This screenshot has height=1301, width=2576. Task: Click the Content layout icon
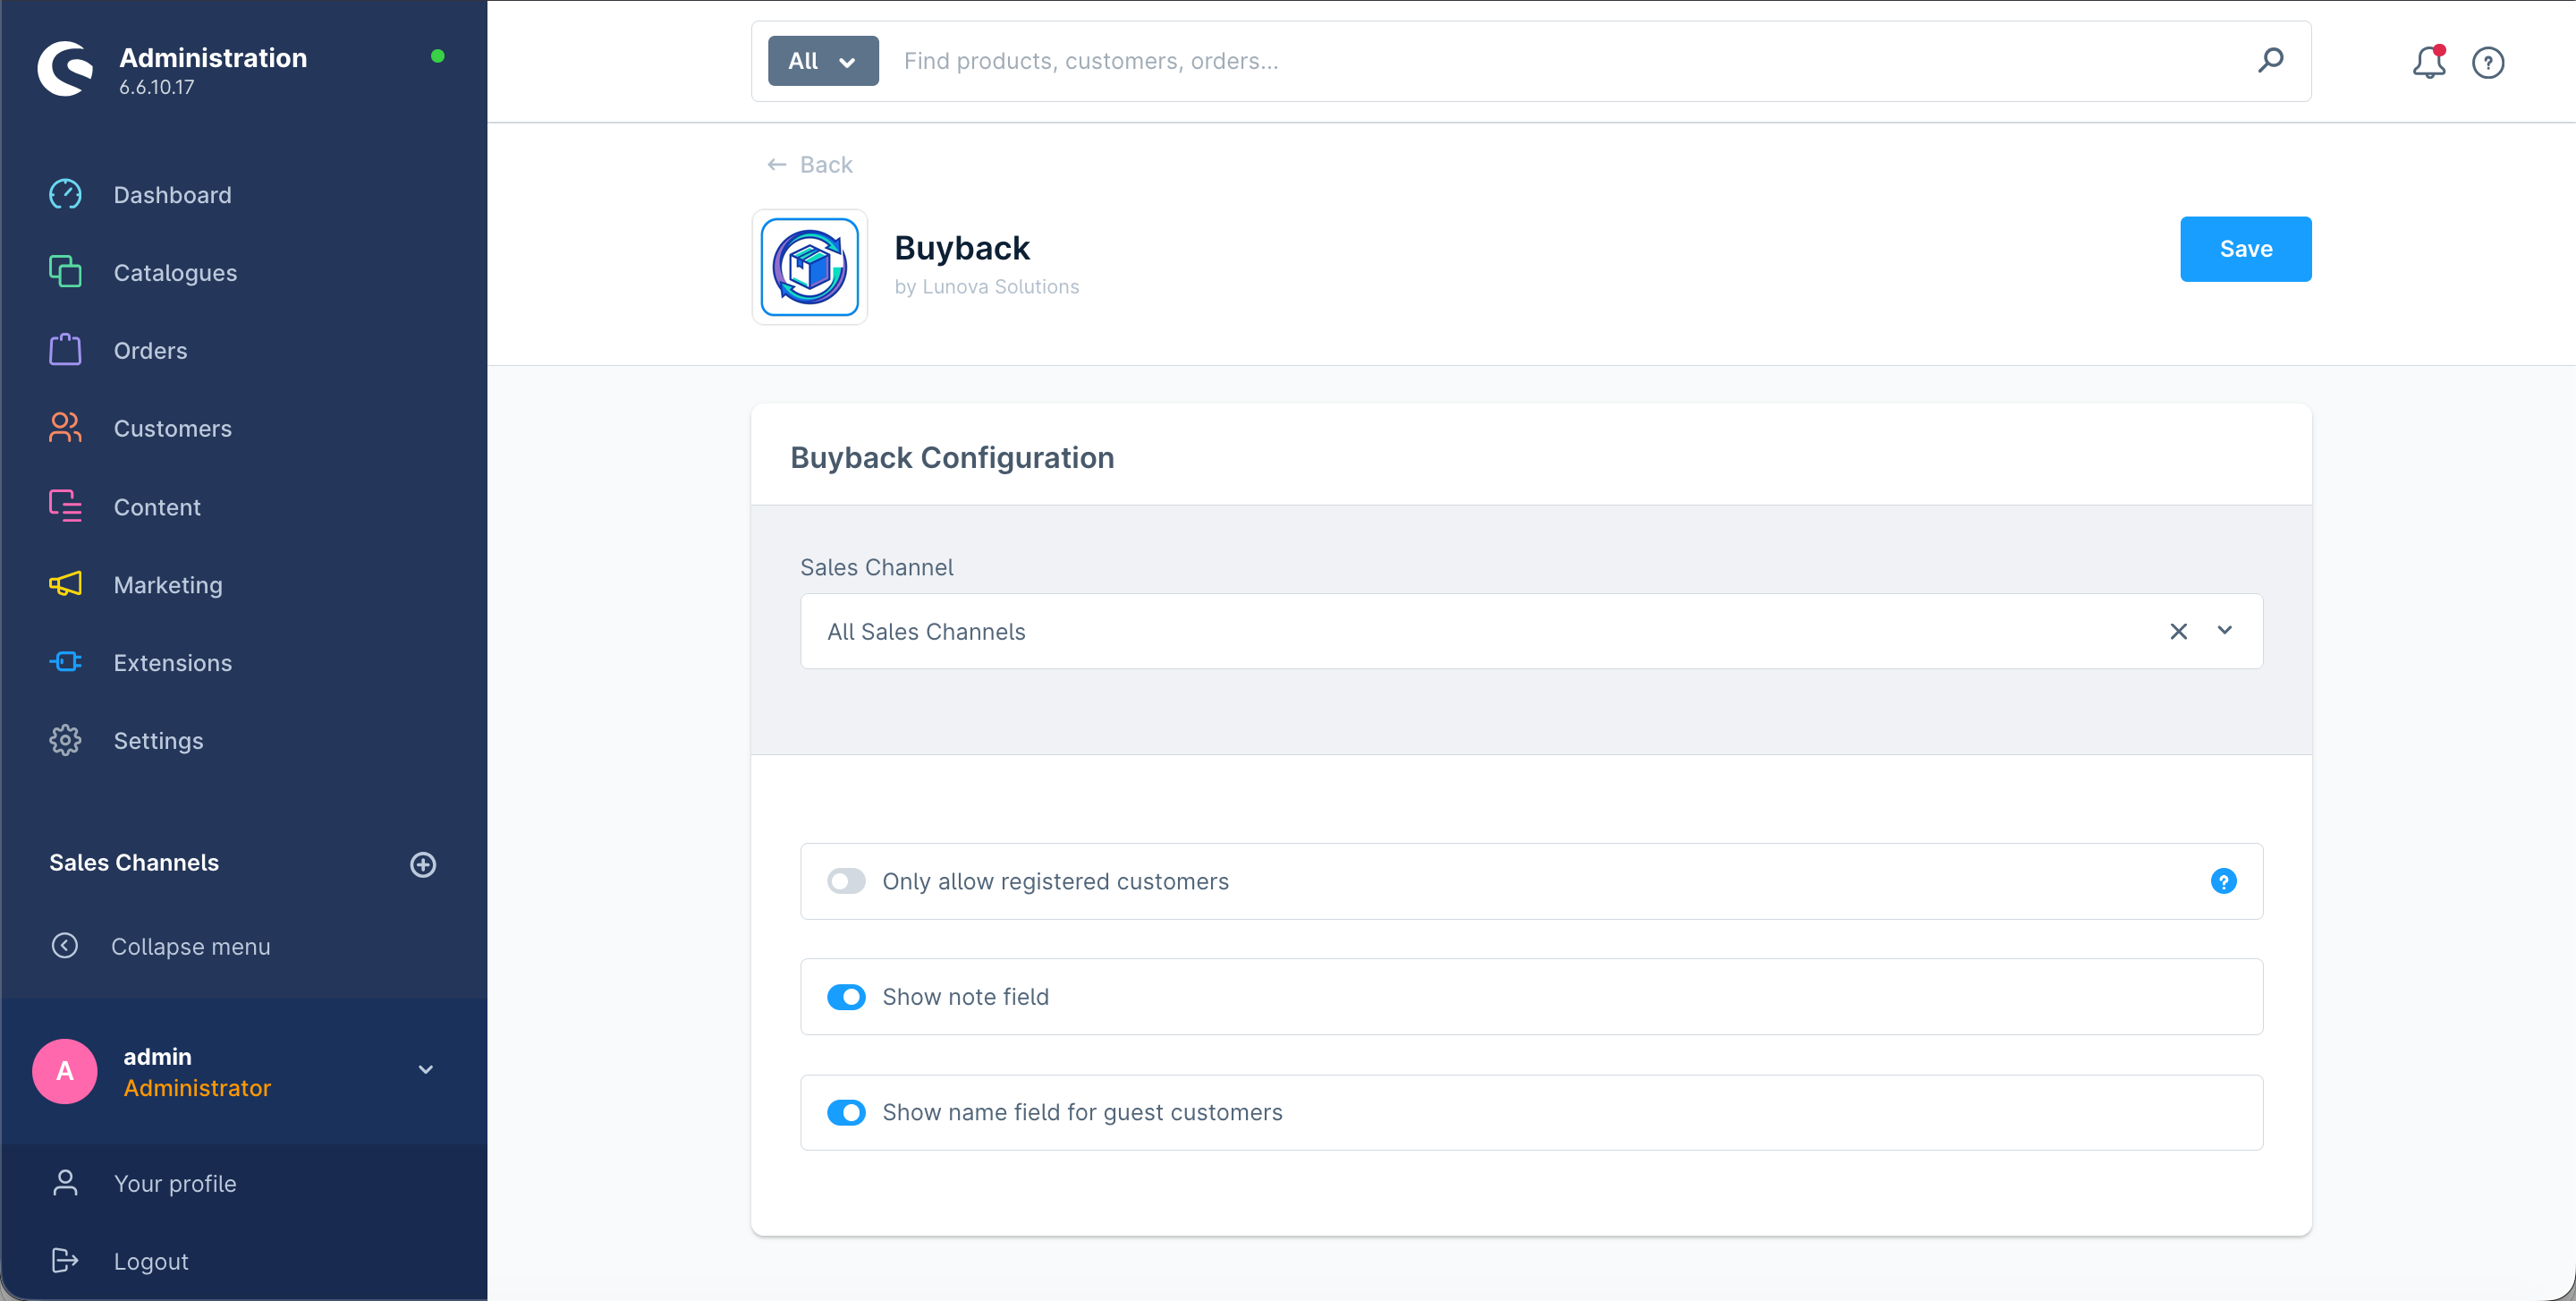[65, 506]
